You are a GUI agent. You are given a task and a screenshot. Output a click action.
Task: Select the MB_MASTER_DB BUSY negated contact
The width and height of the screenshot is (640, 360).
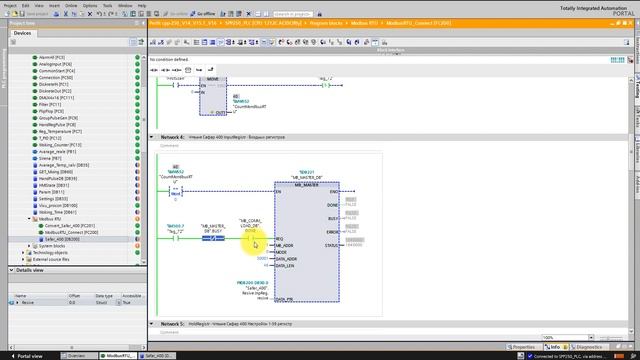click(x=213, y=238)
